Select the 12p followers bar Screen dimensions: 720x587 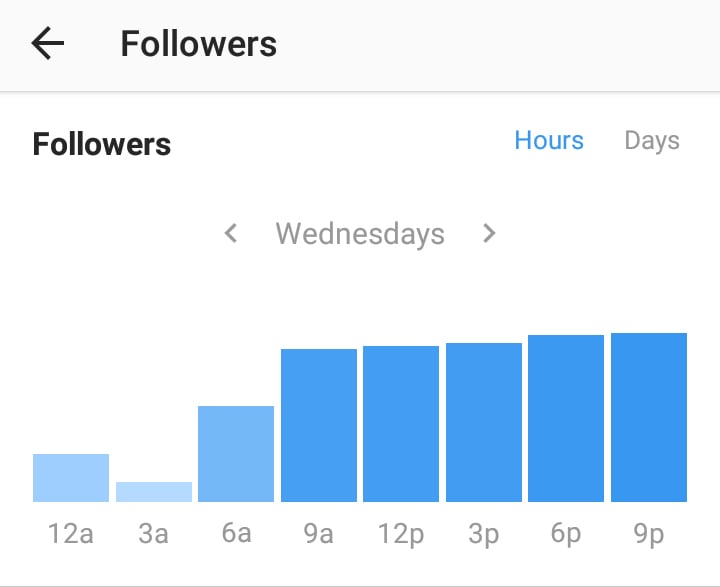[401, 424]
